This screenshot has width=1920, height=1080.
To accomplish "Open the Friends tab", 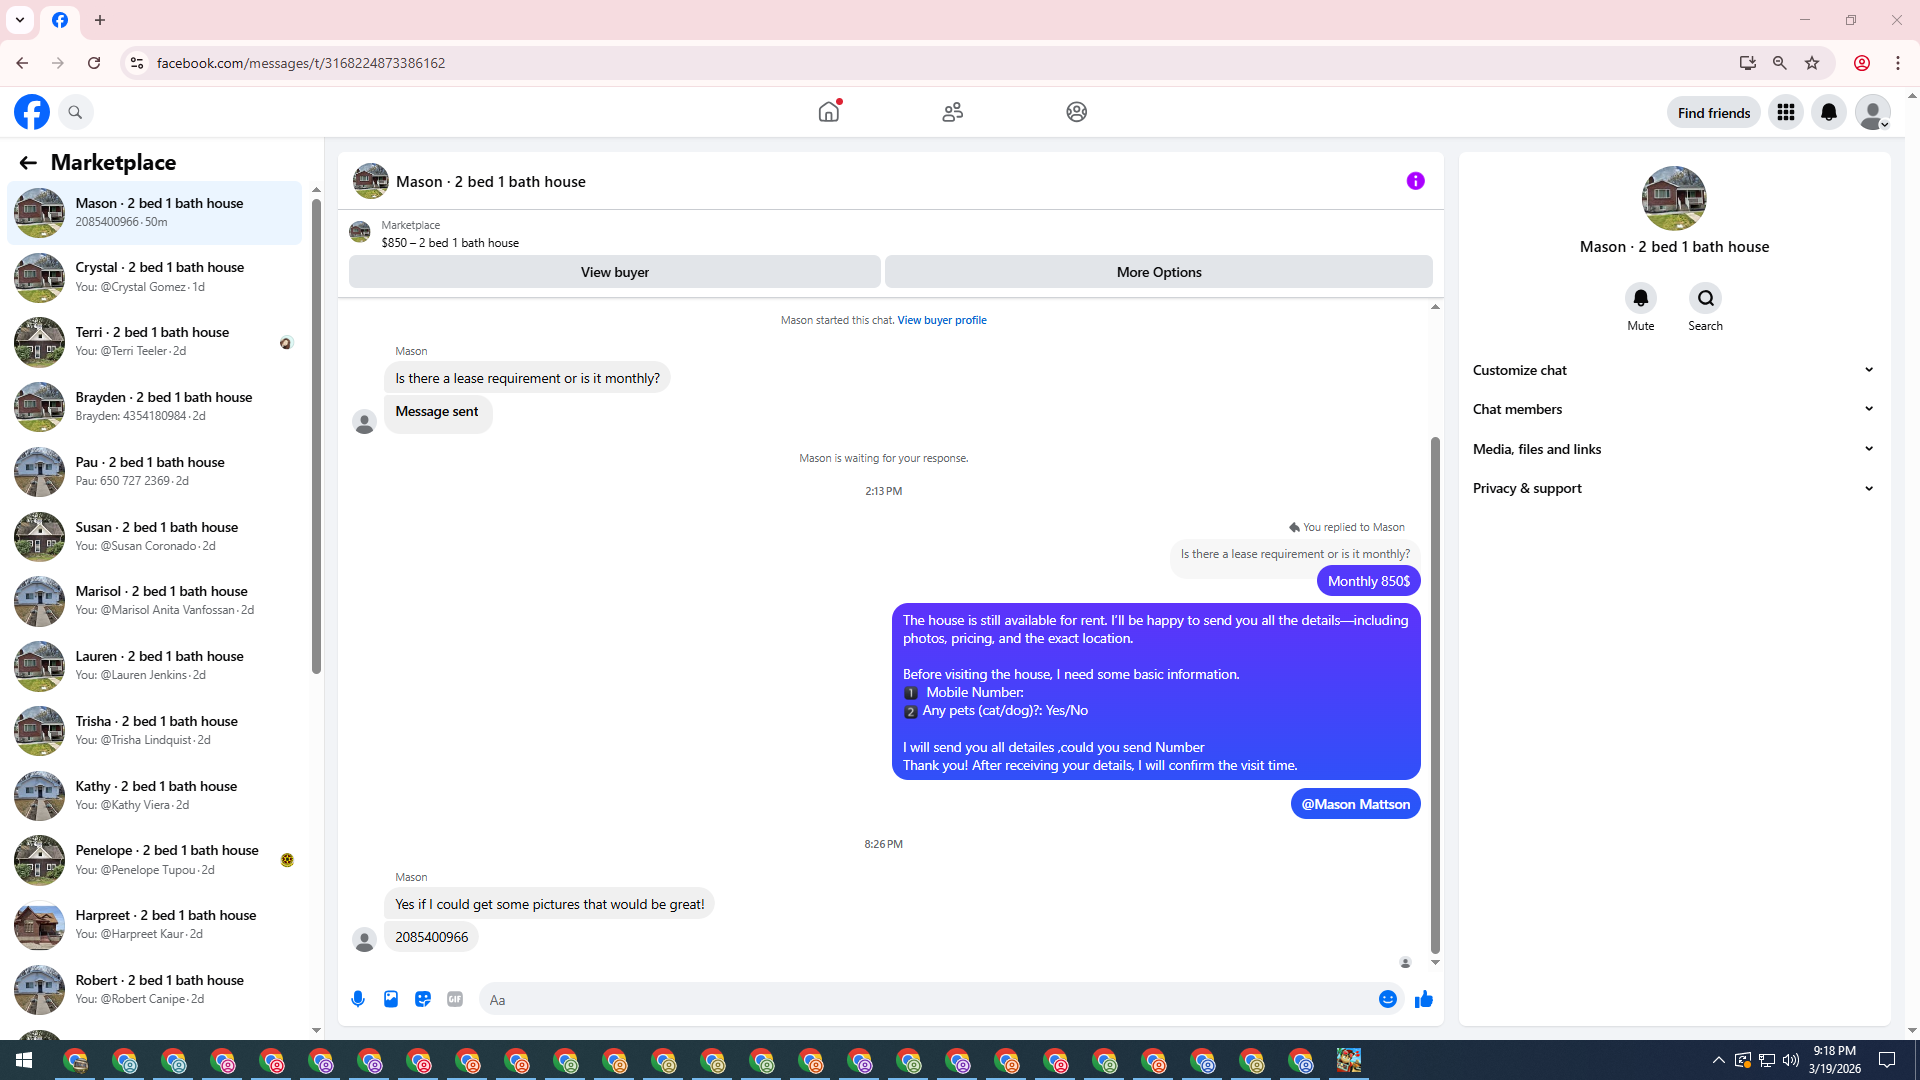I will coord(952,112).
